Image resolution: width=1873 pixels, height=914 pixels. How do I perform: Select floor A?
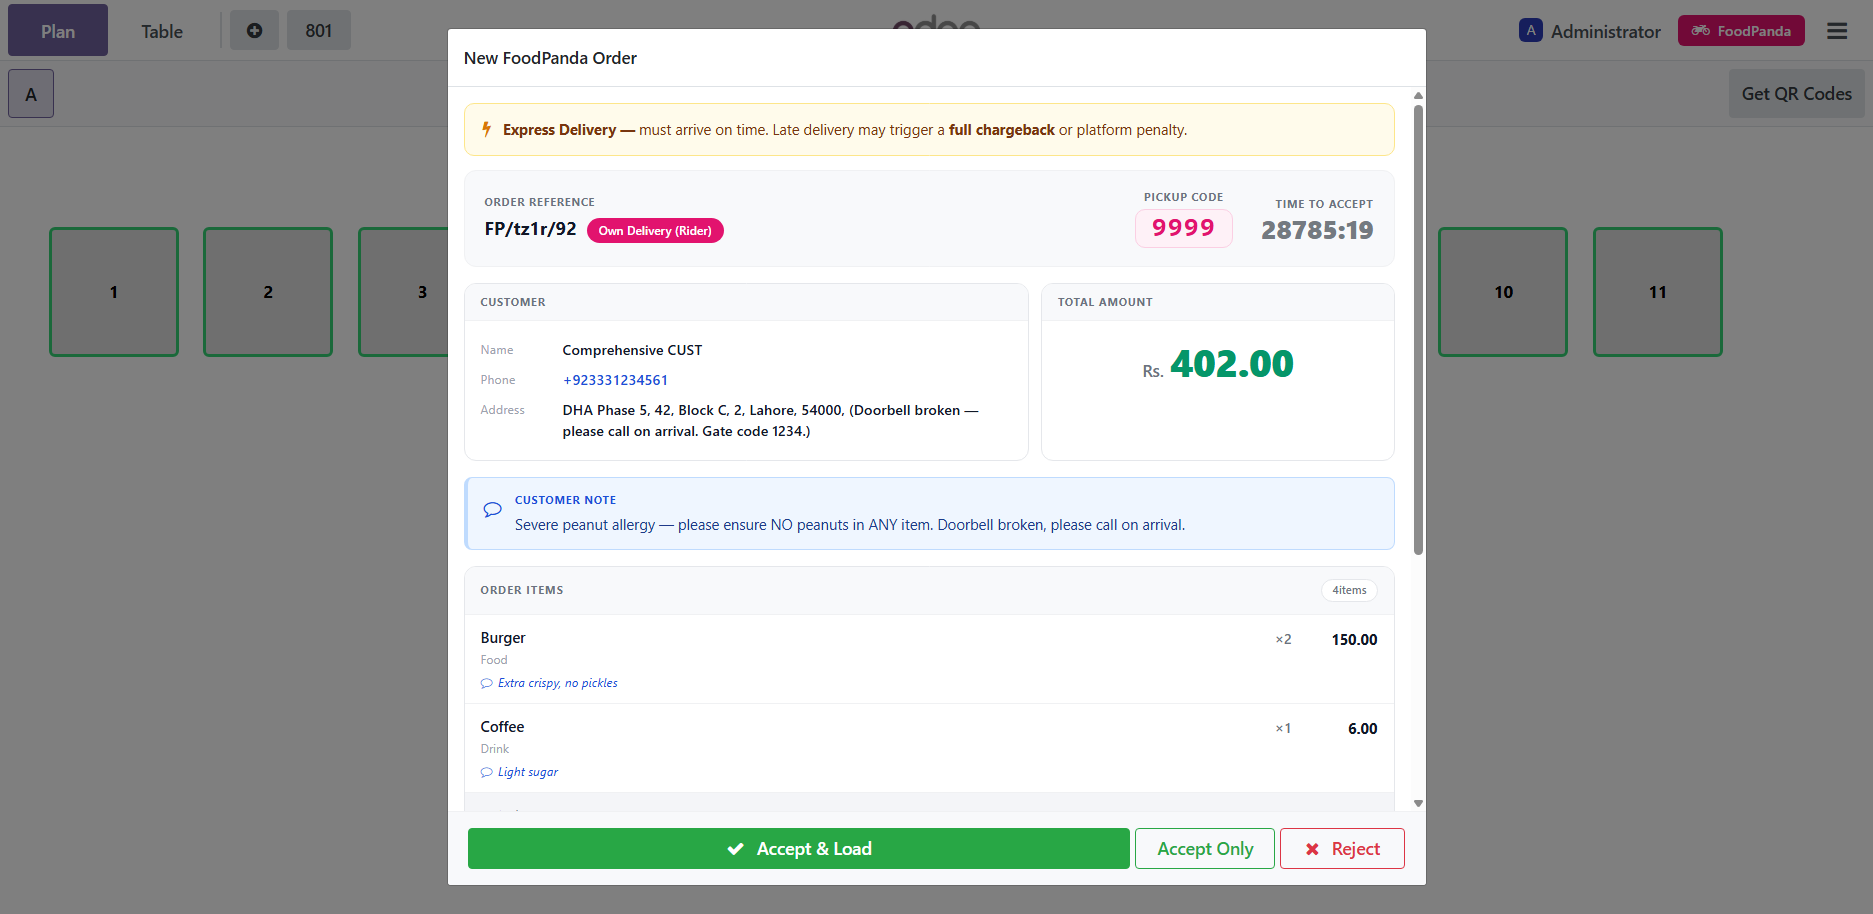31,94
